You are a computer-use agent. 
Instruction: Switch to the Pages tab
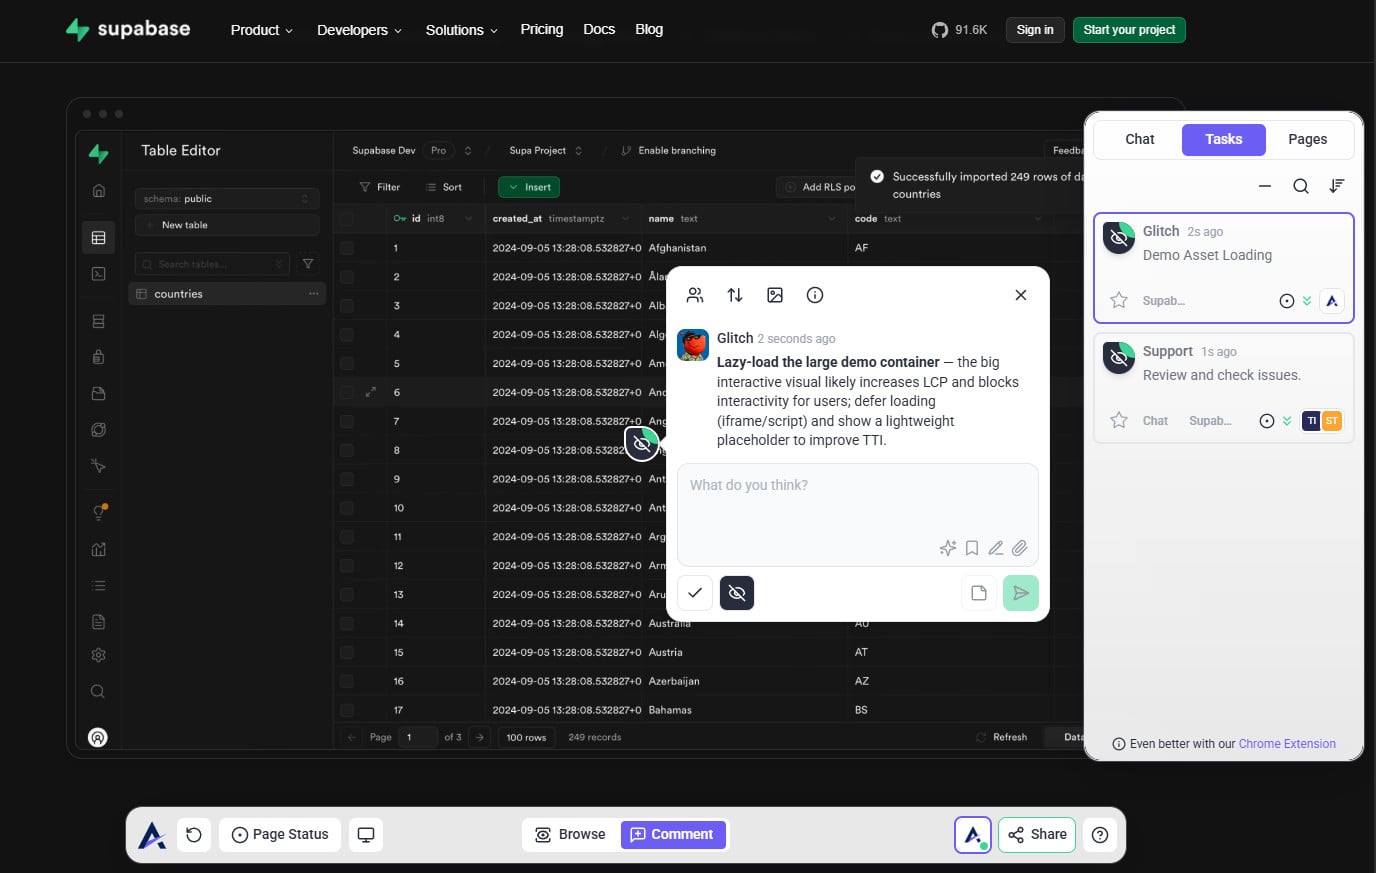coord(1307,139)
